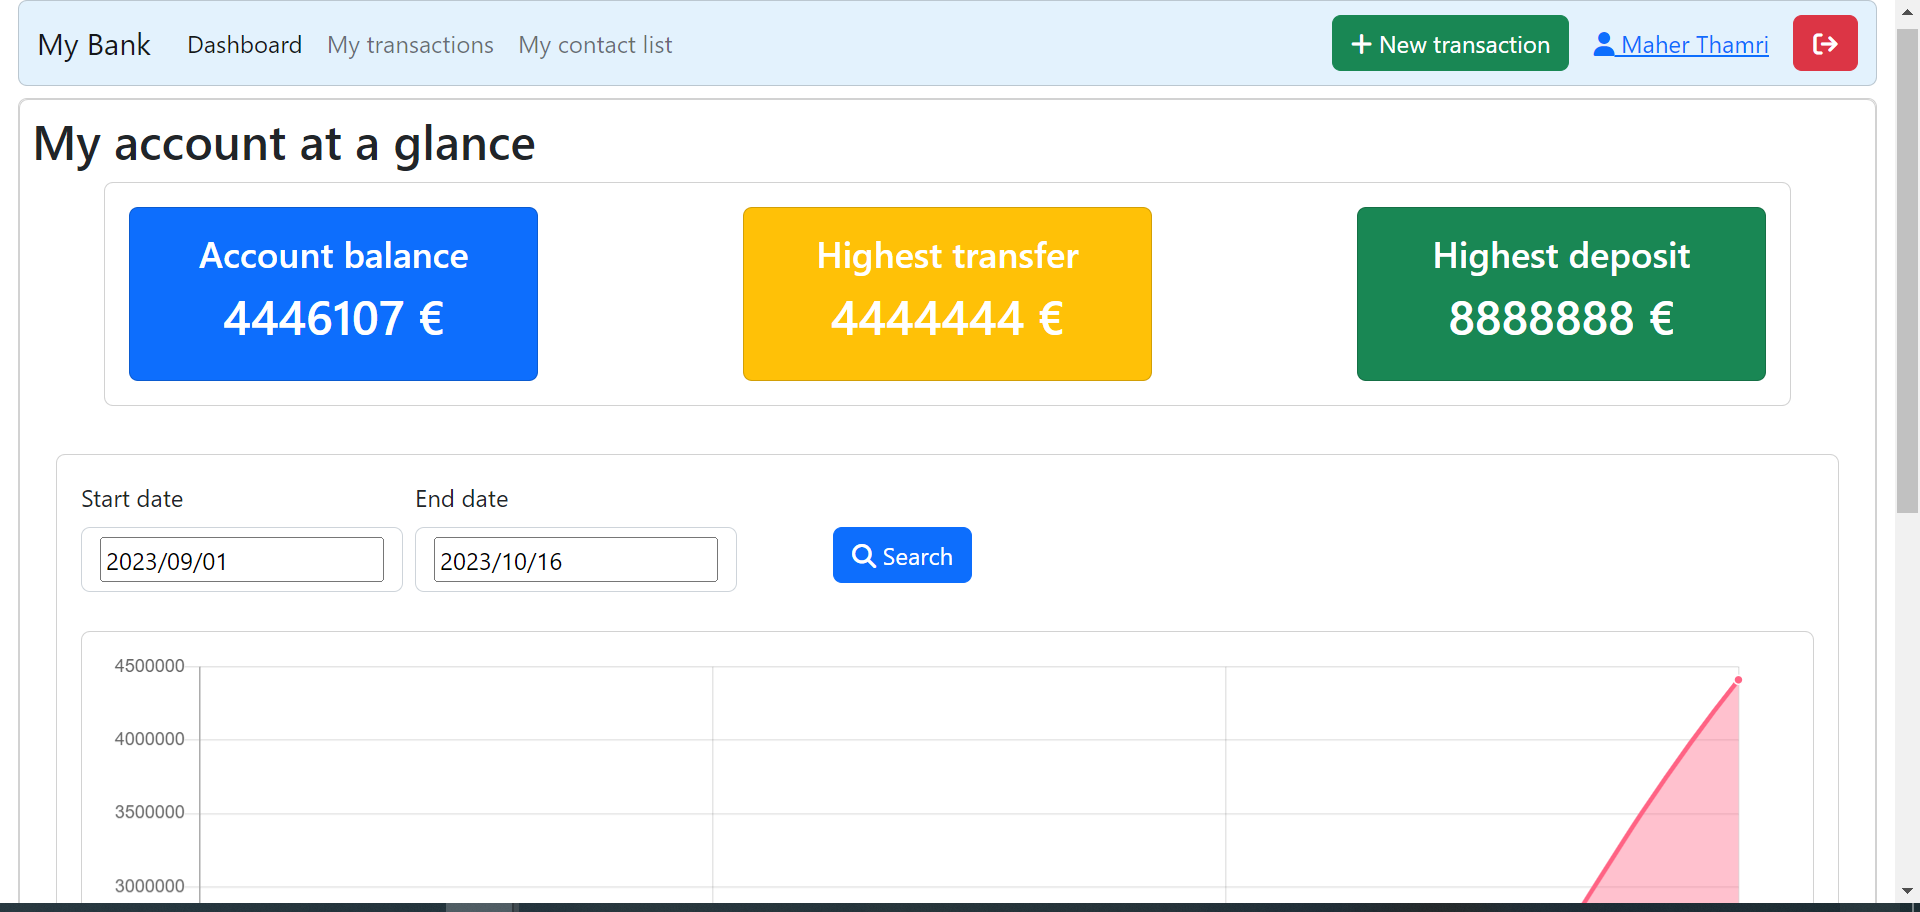Click the magnifier icon in Search button

pyautogui.click(x=863, y=556)
